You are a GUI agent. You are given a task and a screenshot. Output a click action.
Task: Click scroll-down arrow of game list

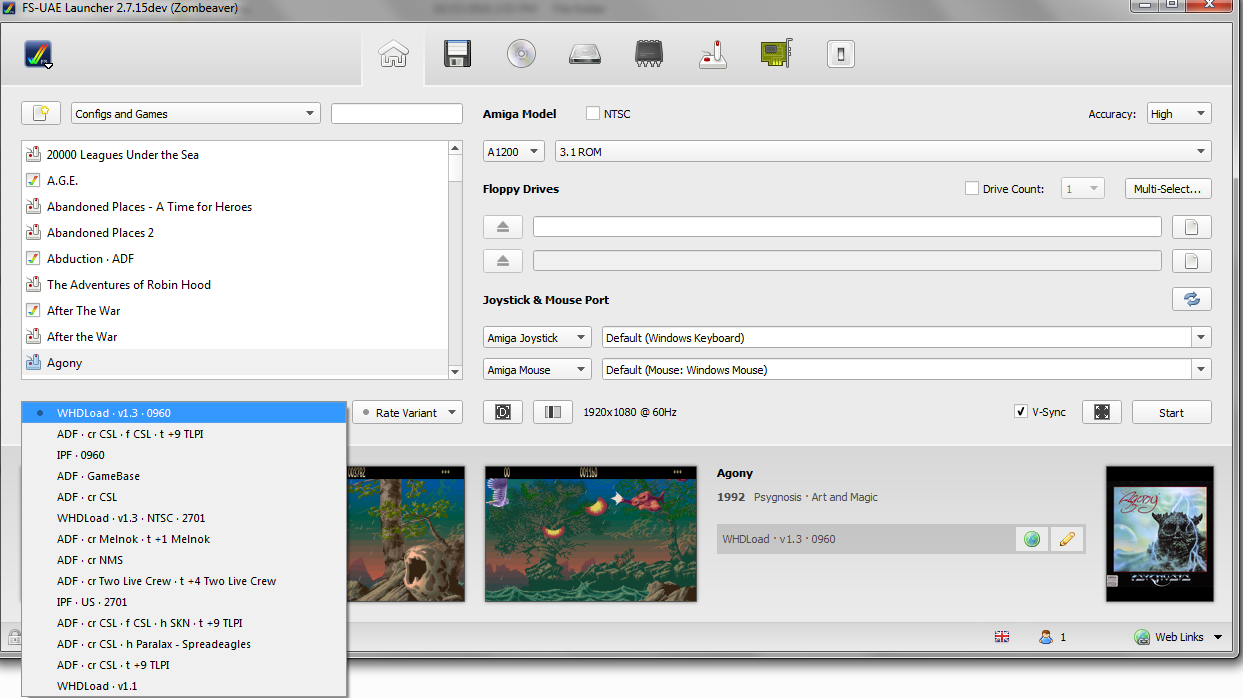coord(456,372)
